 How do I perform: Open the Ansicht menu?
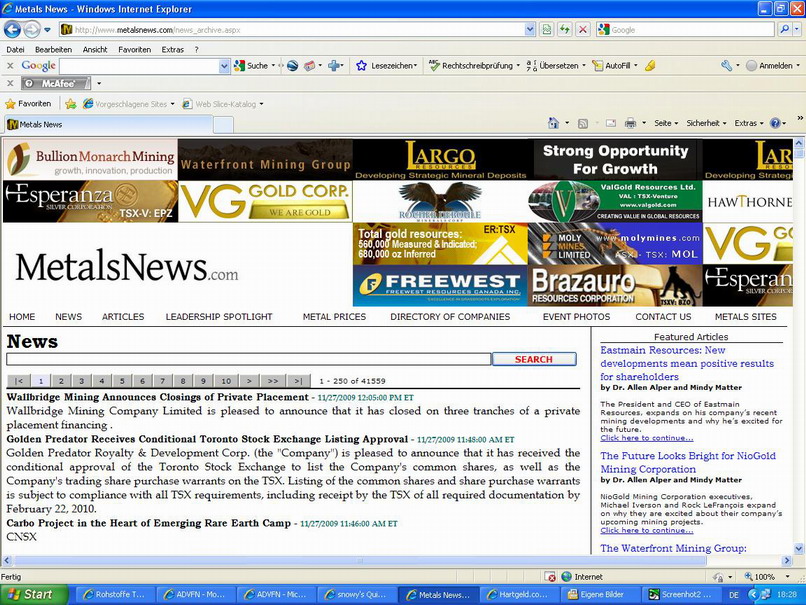tap(95, 49)
